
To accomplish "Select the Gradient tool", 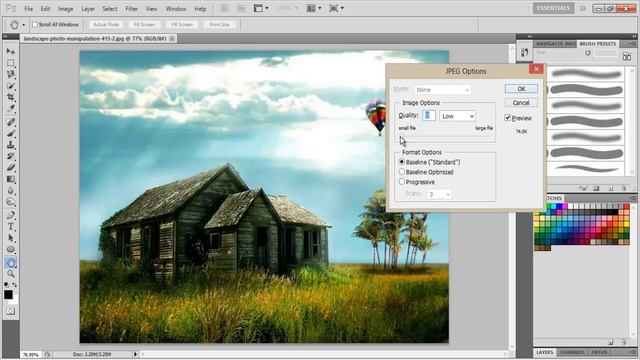I will click(x=11, y=179).
